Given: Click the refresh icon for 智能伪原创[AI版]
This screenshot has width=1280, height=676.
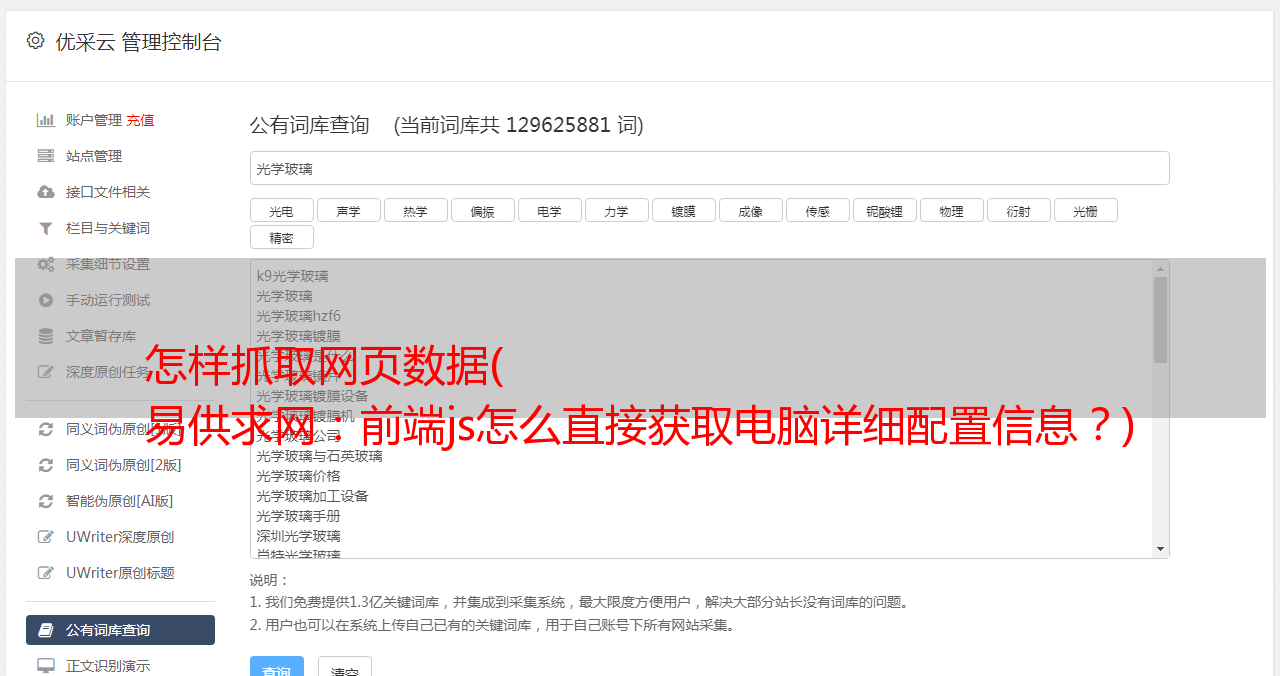Looking at the screenshot, I should click(45, 501).
